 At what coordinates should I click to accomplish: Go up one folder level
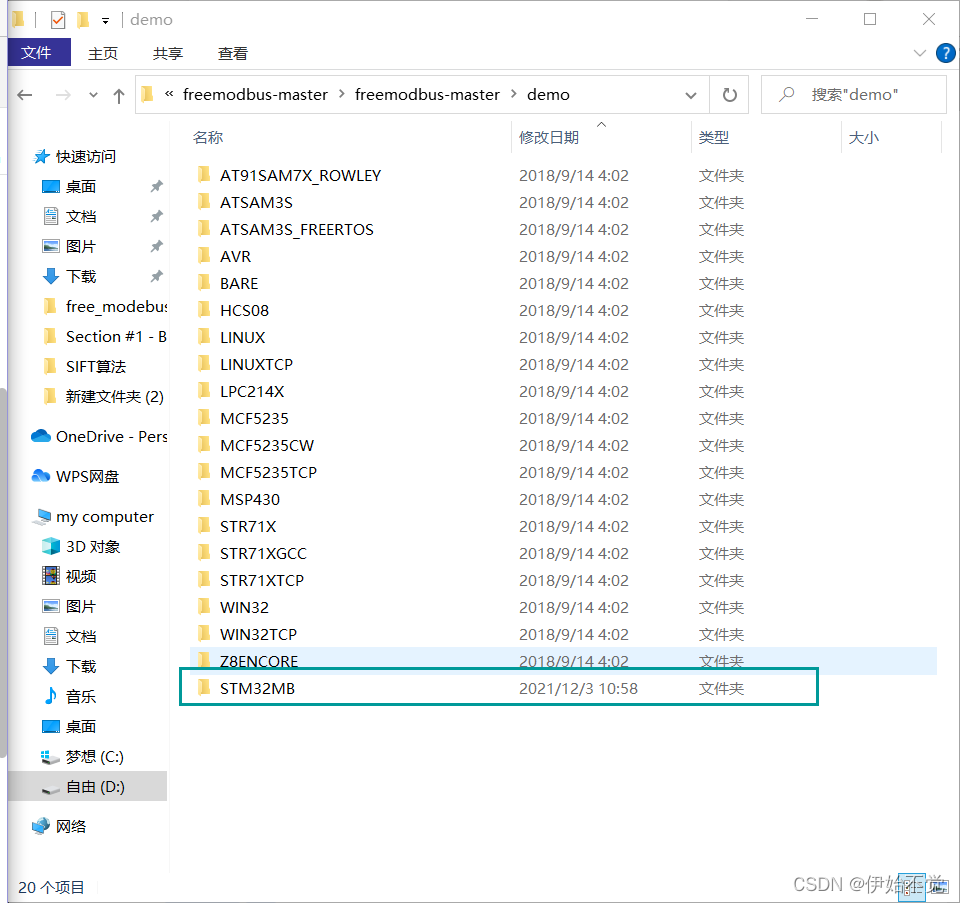[119, 96]
